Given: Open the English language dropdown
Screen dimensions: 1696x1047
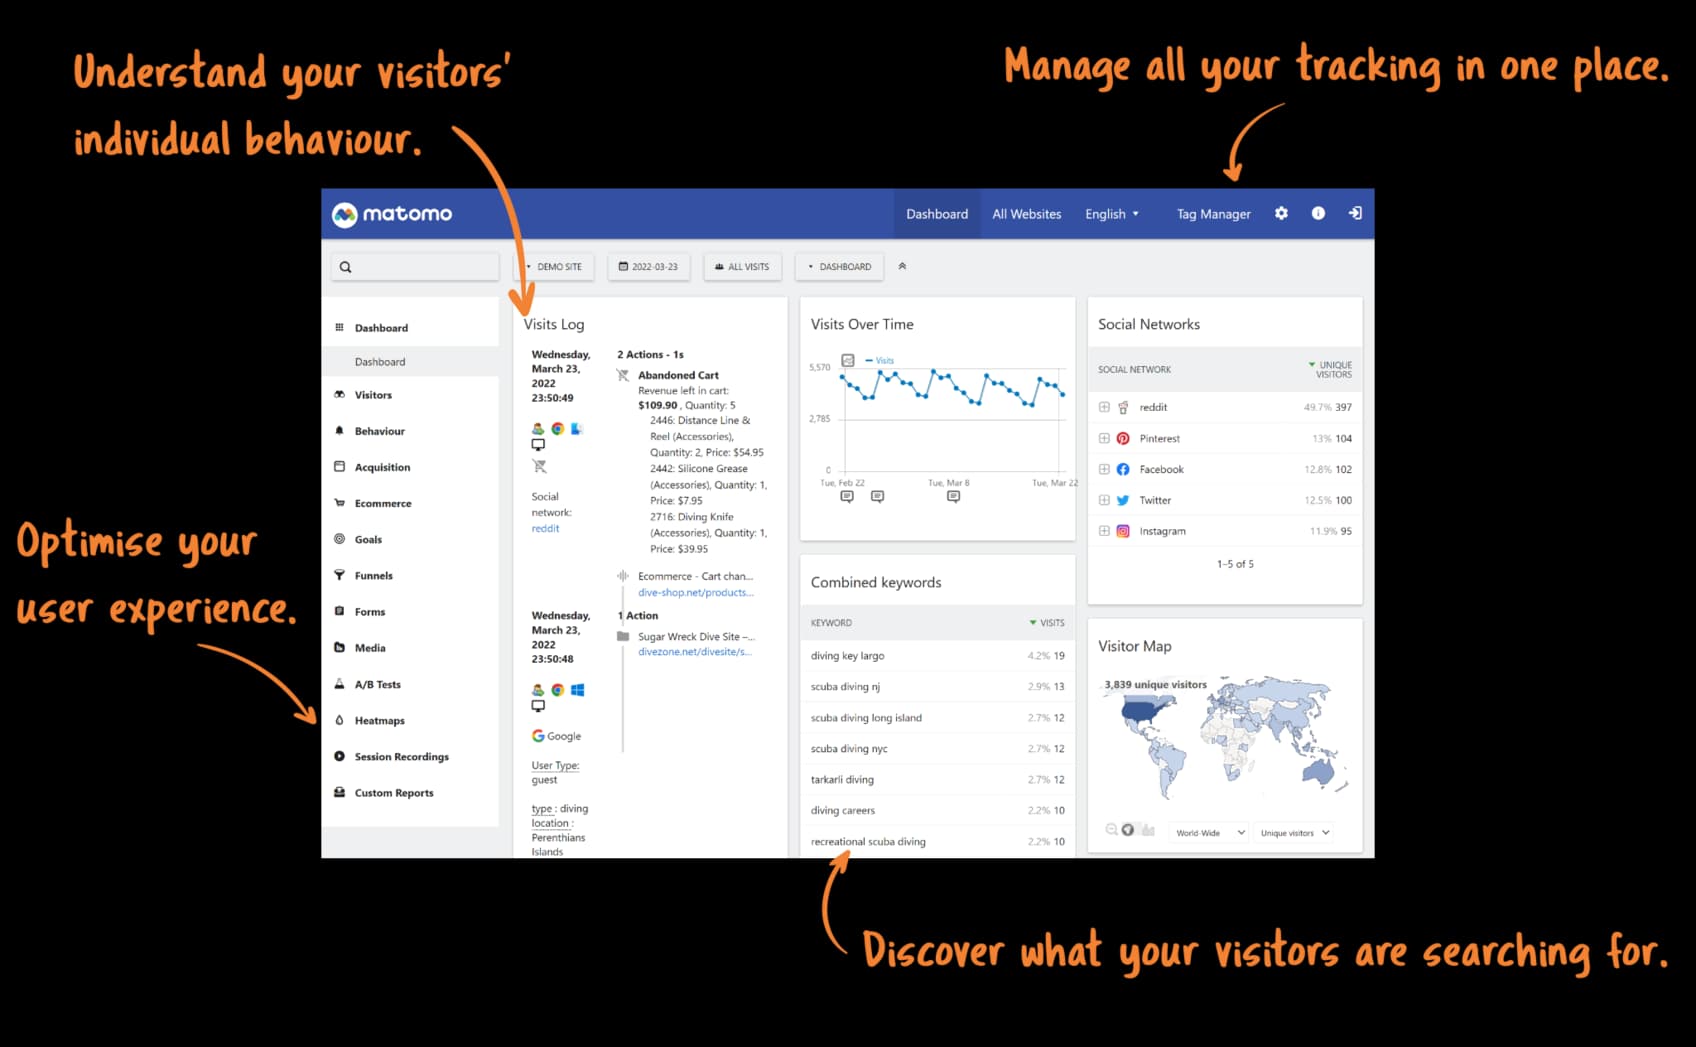Looking at the screenshot, I should 1112,213.
